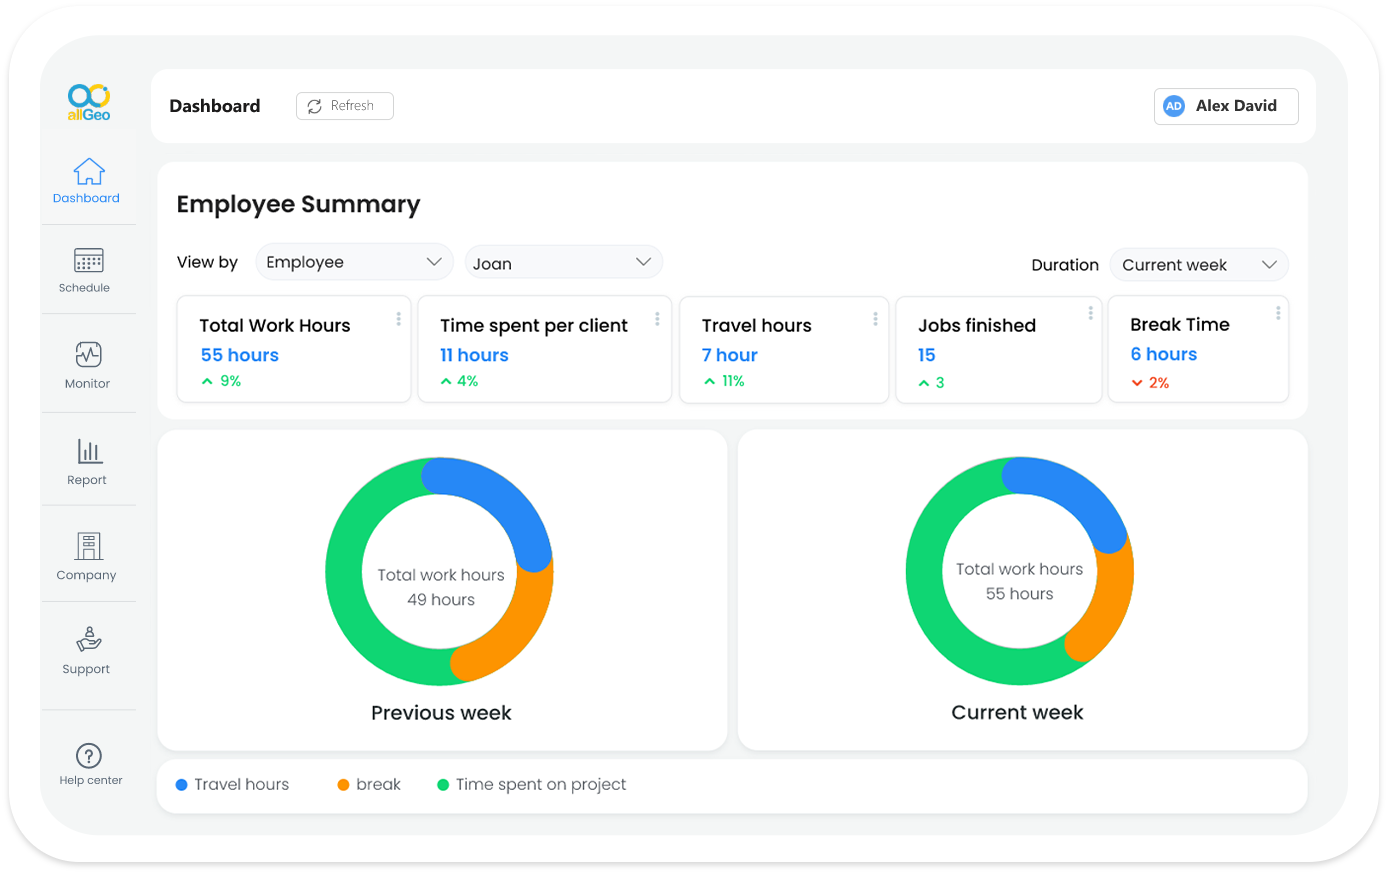1388x874 pixels.
Task: Open Total Work Hours card options menu
Action: click(398, 319)
